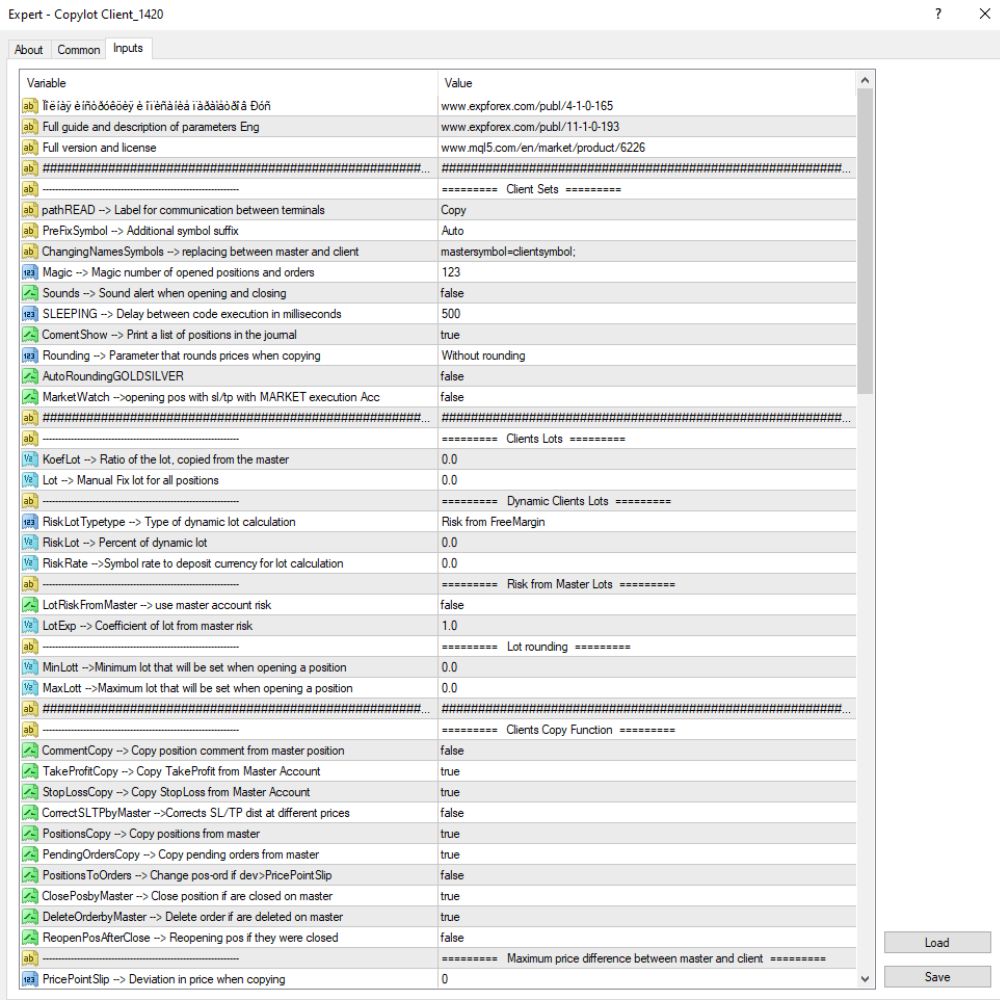Click the integer icon beside Magic variable
Screen dimensions: 1000x1000
29,272
